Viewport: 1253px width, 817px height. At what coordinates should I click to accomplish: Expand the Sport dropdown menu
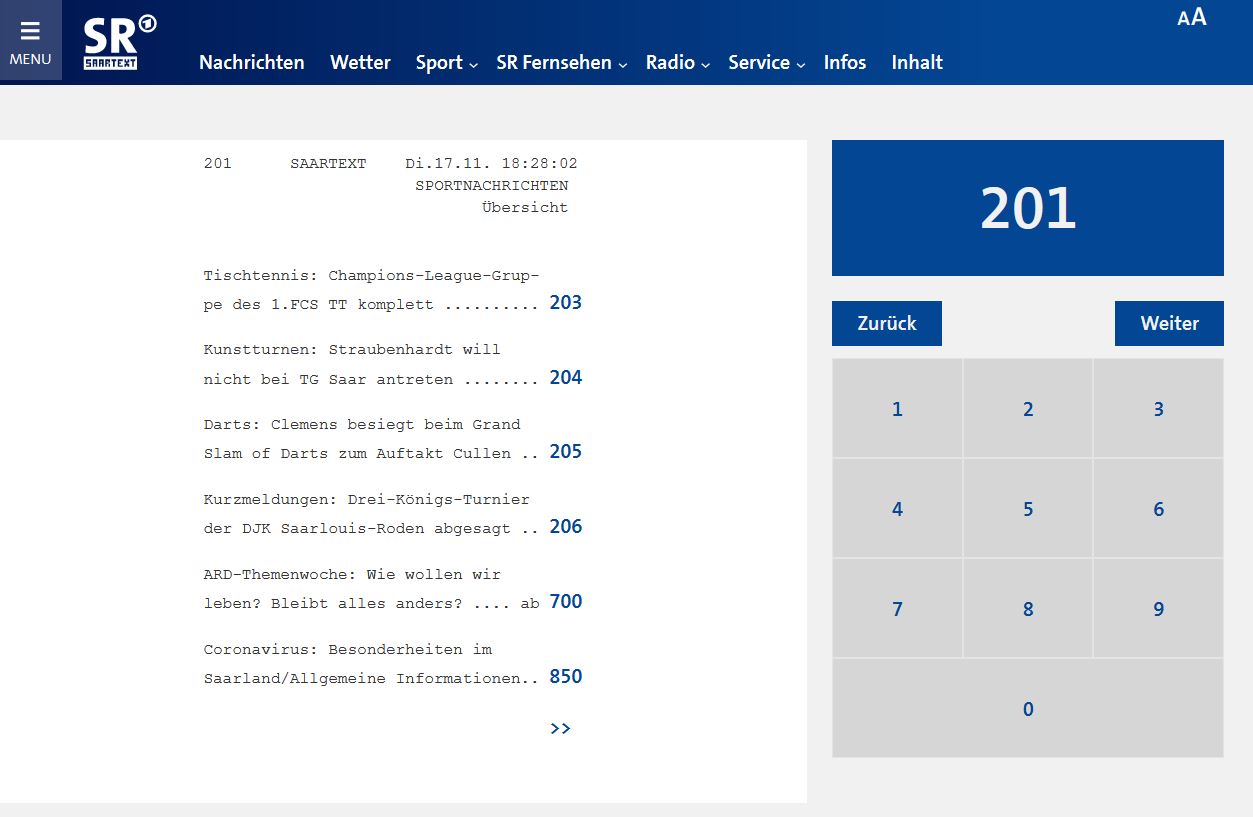coord(446,63)
